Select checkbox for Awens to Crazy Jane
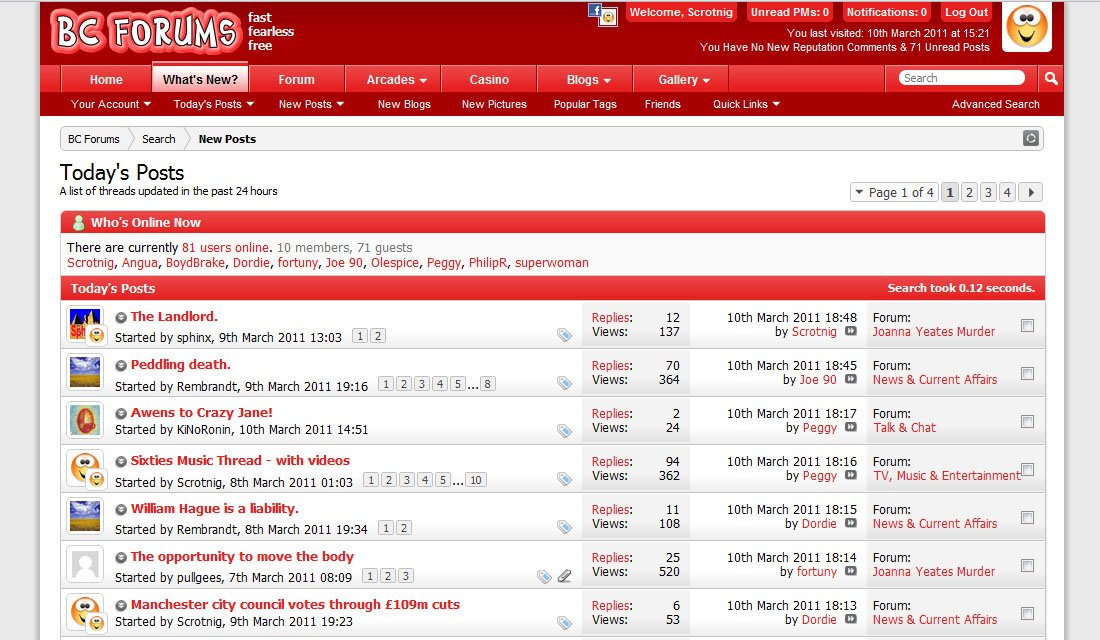The width and height of the screenshot is (1100, 640). pos(1027,421)
